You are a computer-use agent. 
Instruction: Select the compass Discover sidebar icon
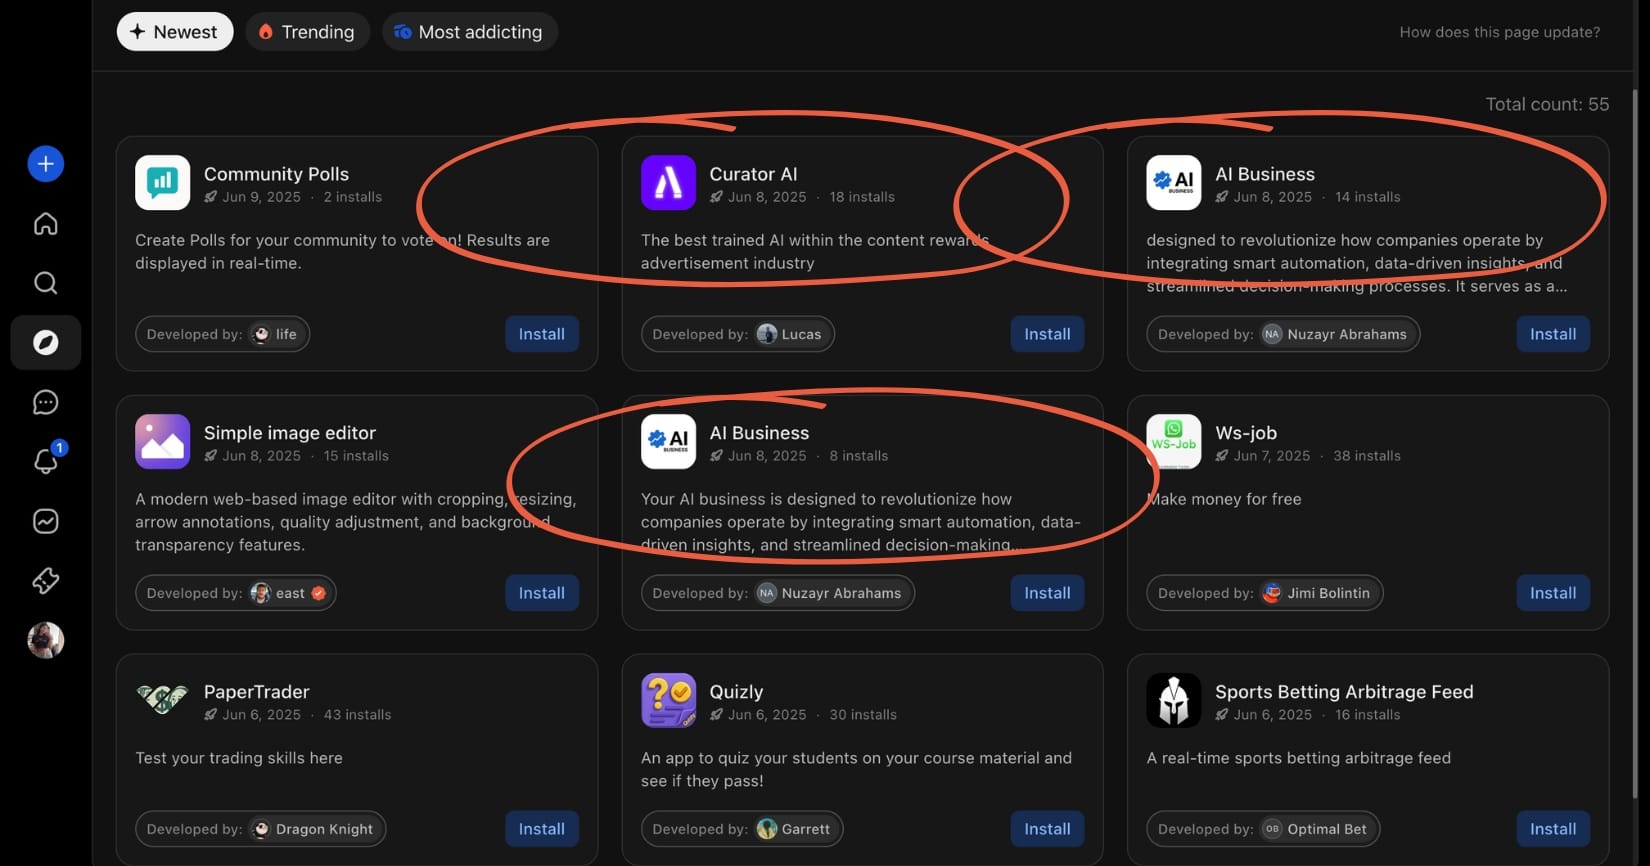point(45,343)
